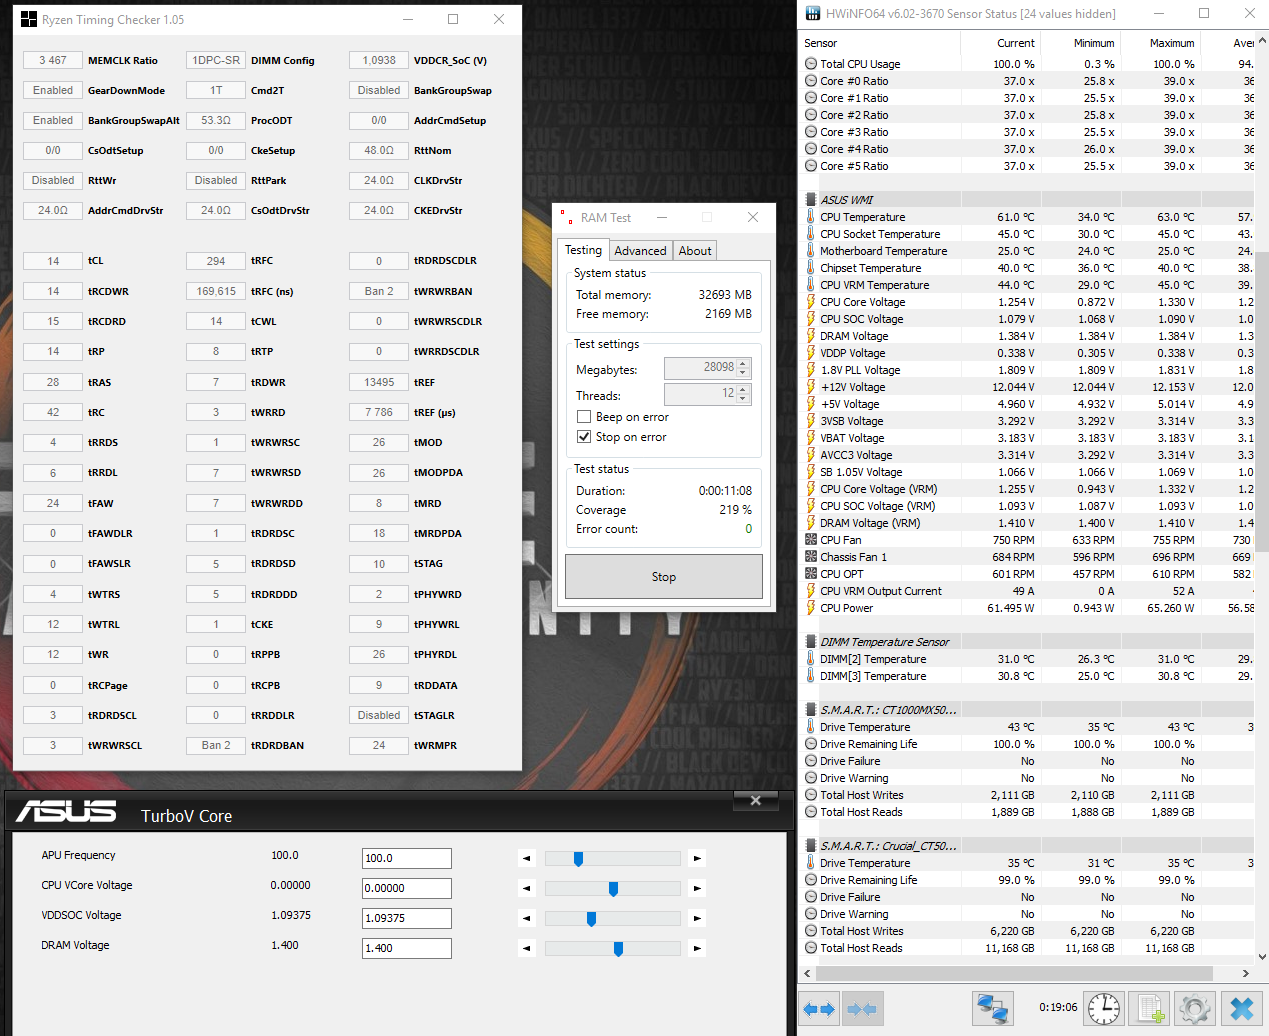Click the Megabytes 28098 field in RAM Test
1269x1036 pixels.
(700, 368)
